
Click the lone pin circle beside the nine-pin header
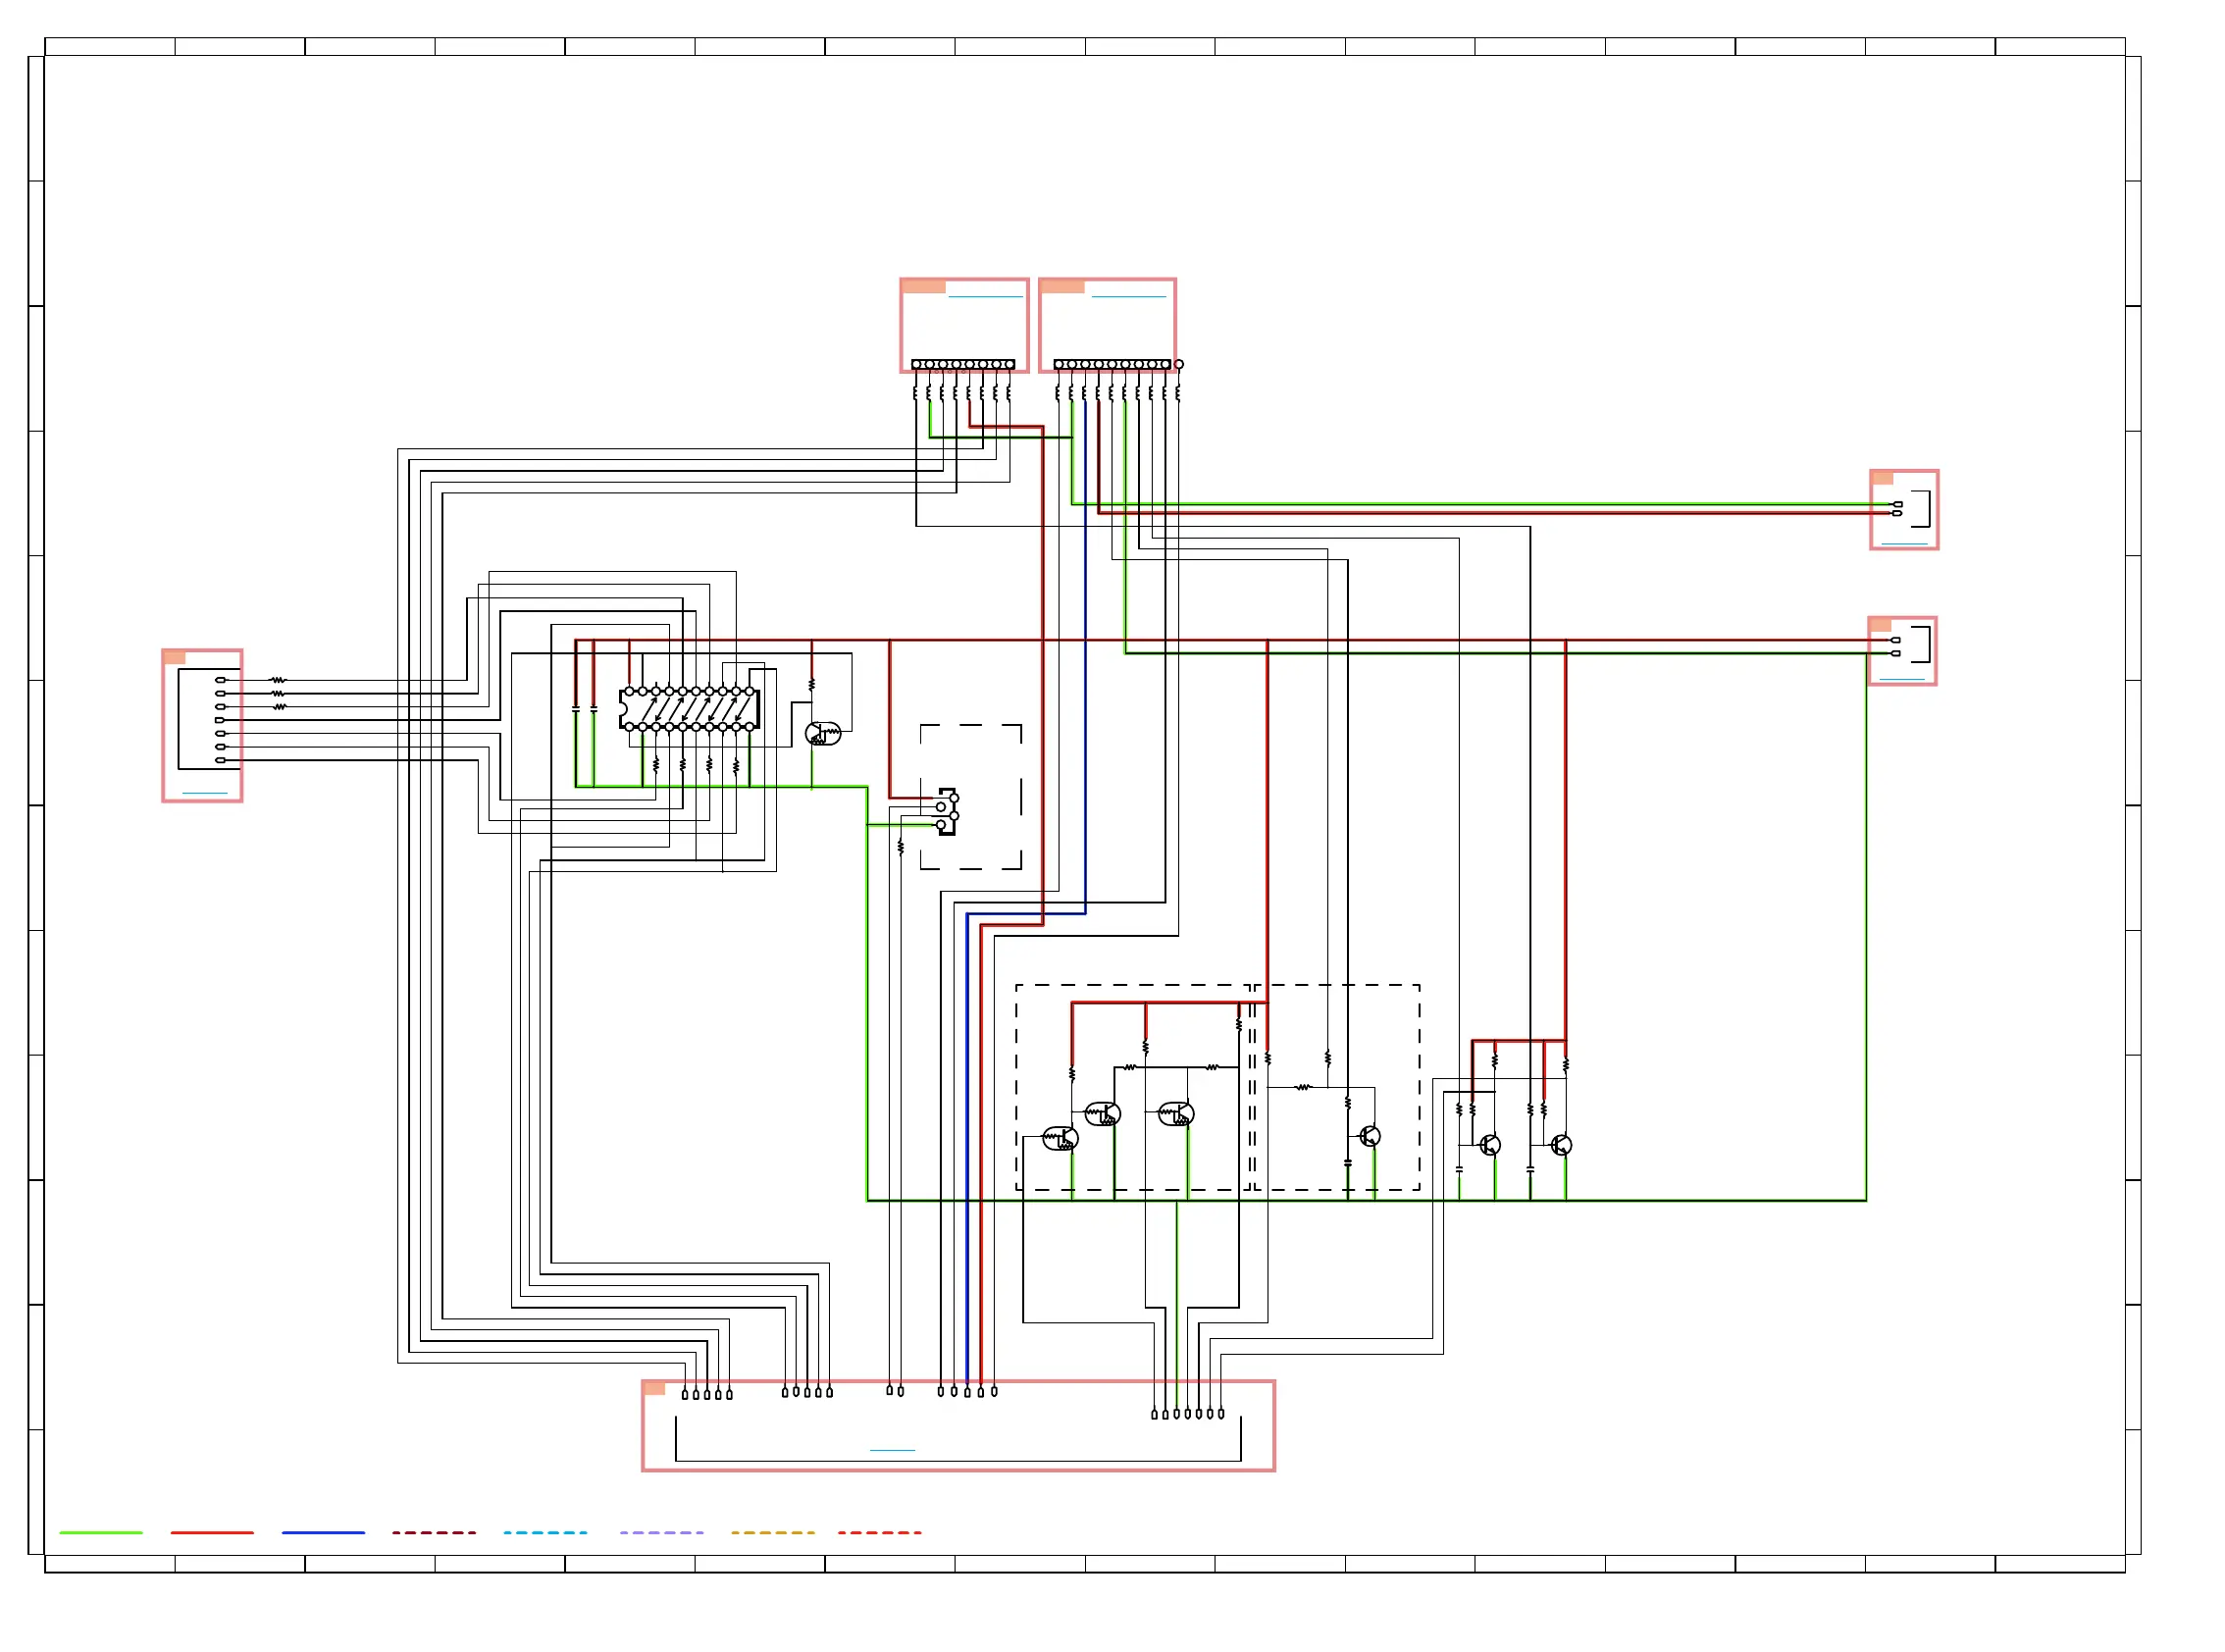(1179, 365)
